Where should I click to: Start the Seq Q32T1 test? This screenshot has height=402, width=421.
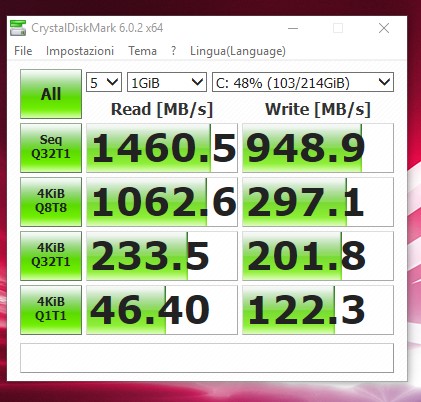51,148
